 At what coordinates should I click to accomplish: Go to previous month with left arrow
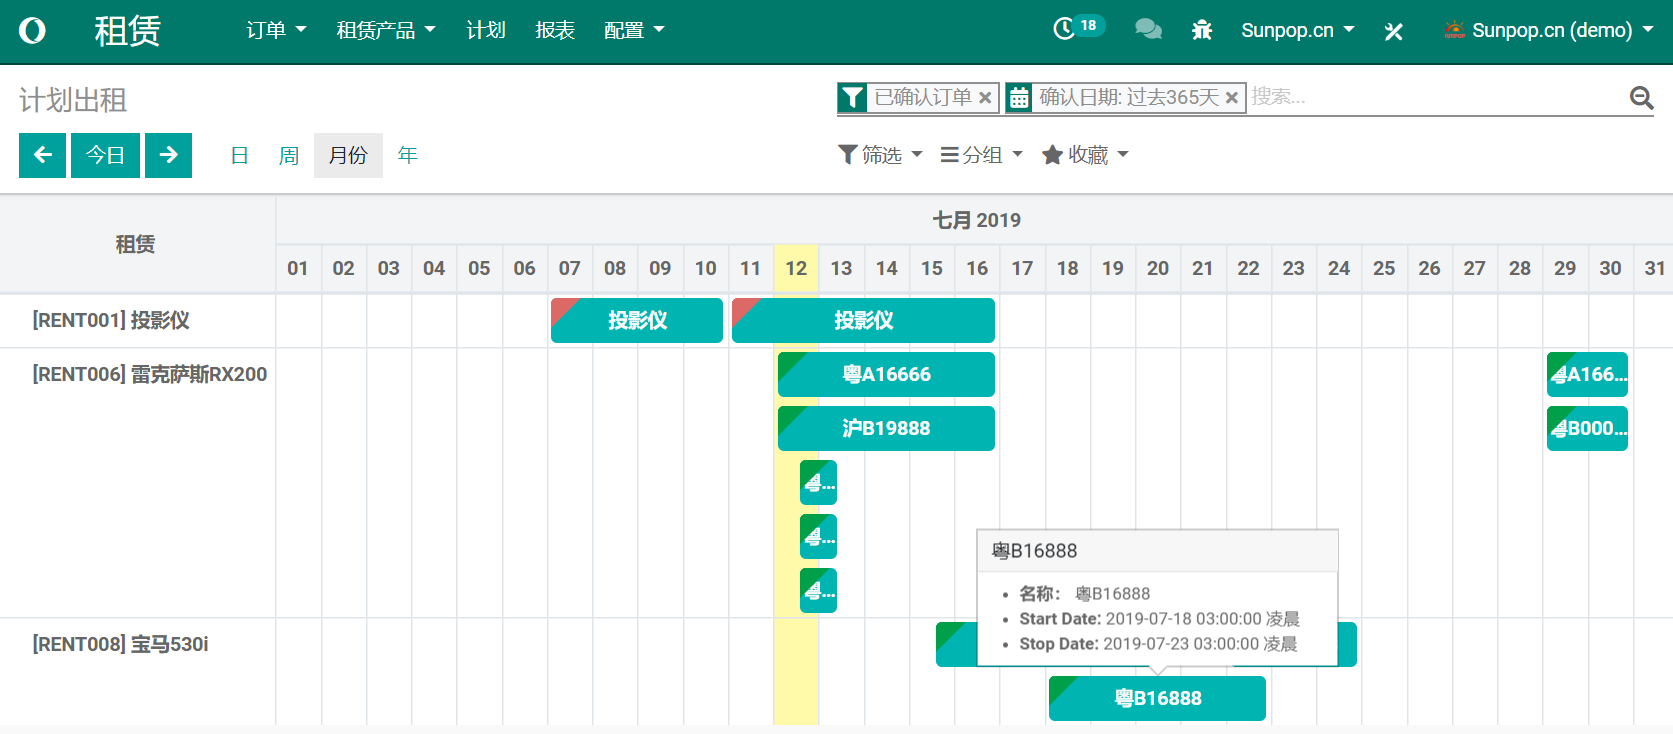pyautogui.click(x=42, y=155)
